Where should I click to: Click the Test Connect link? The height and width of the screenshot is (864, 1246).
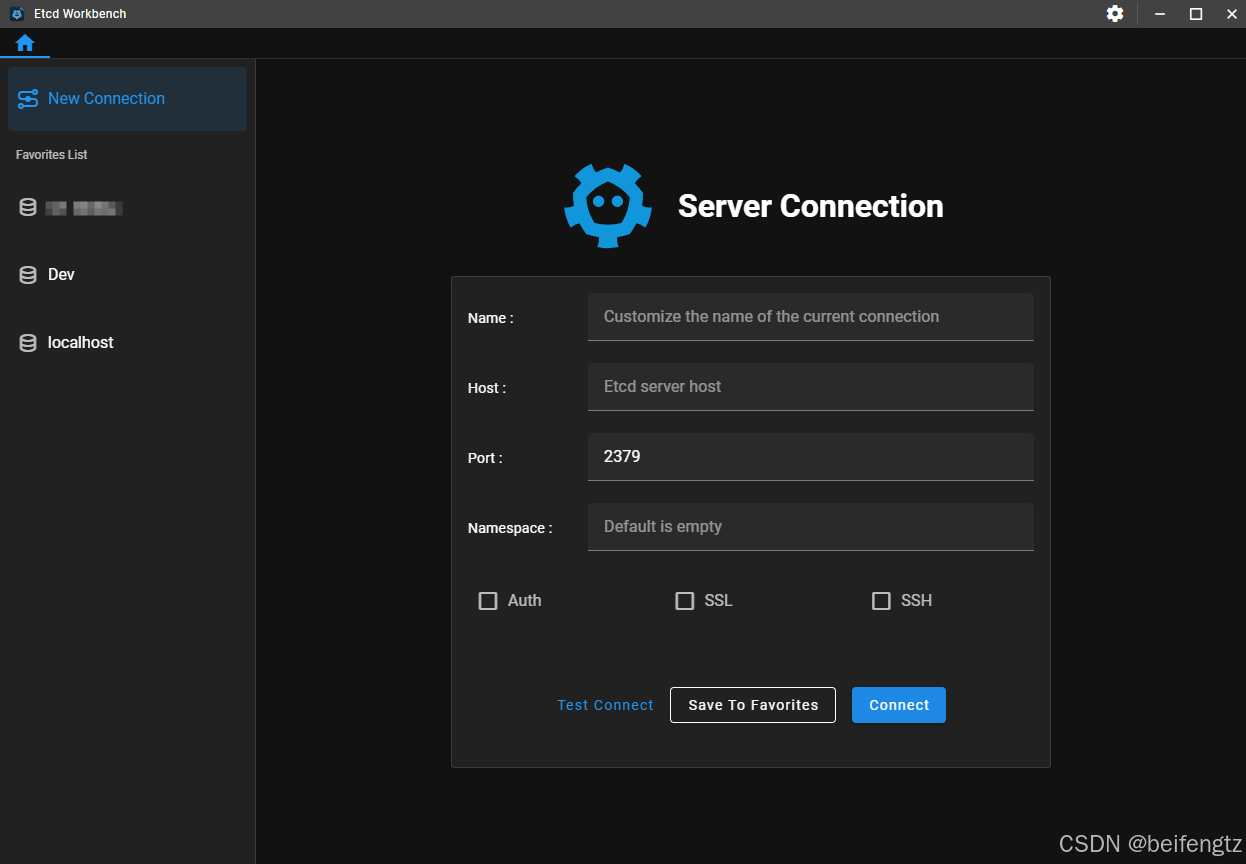pos(605,705)
